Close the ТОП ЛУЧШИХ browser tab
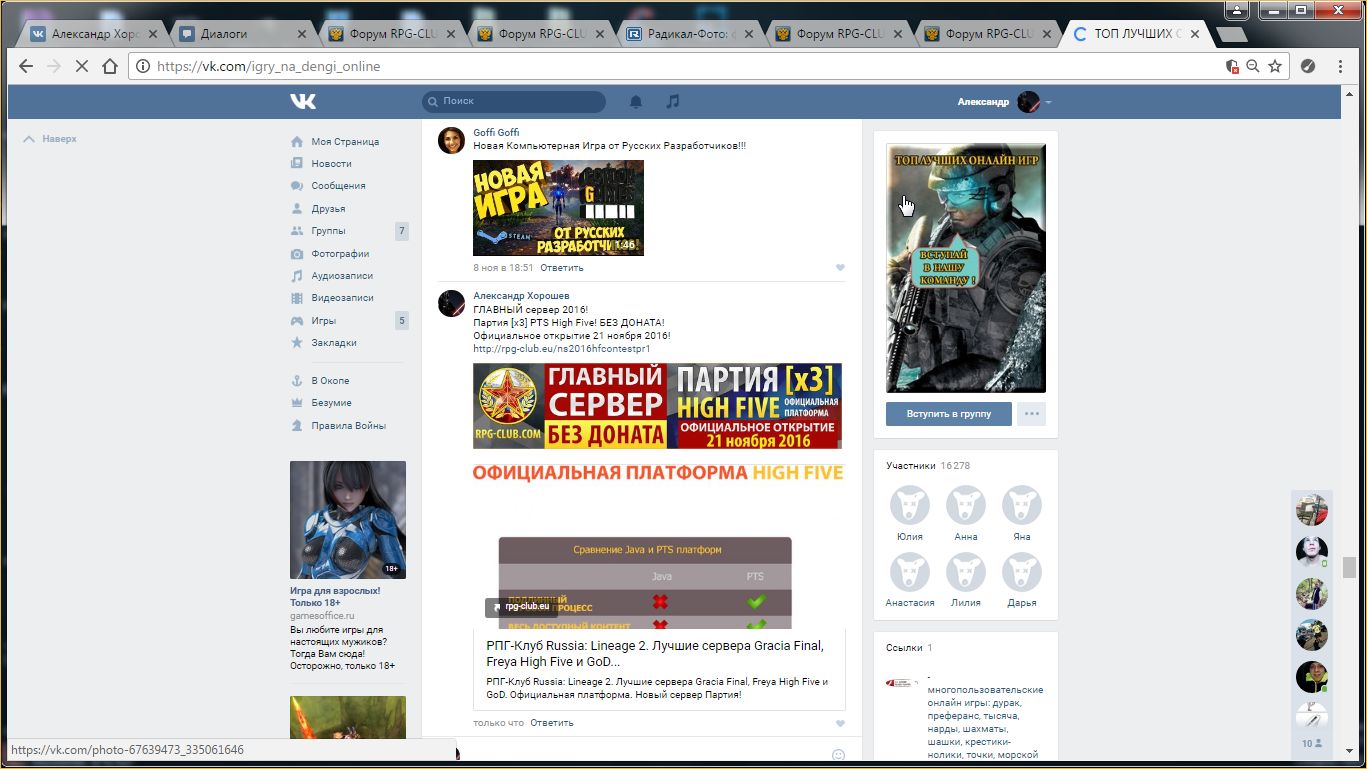 [x=1195, y=34]
